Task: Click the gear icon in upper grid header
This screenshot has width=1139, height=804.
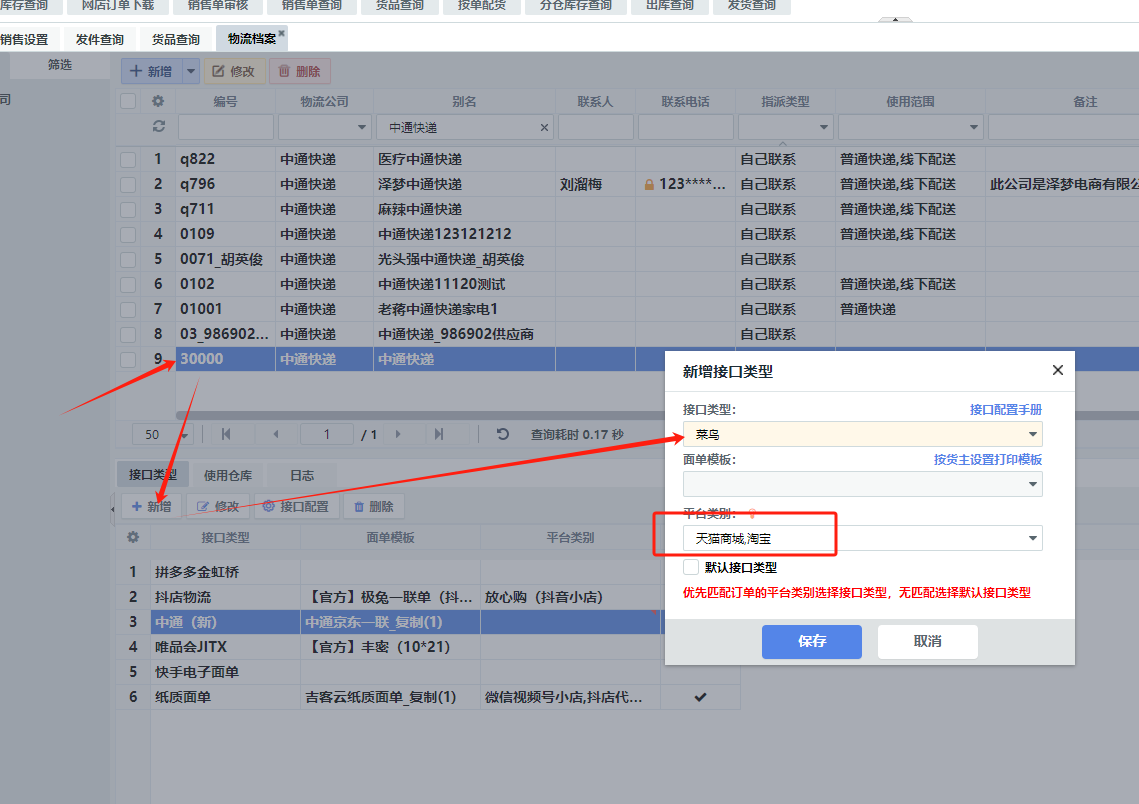Action: [157, 101]
